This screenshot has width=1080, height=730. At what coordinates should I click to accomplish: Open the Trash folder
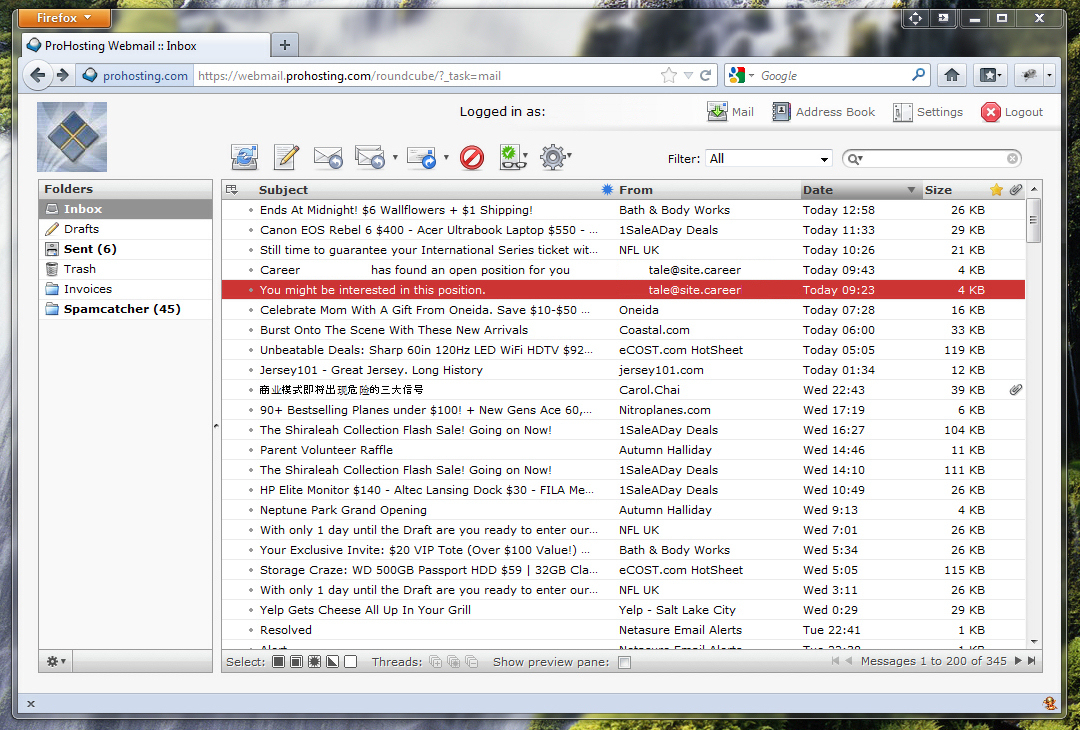(125, 269)
